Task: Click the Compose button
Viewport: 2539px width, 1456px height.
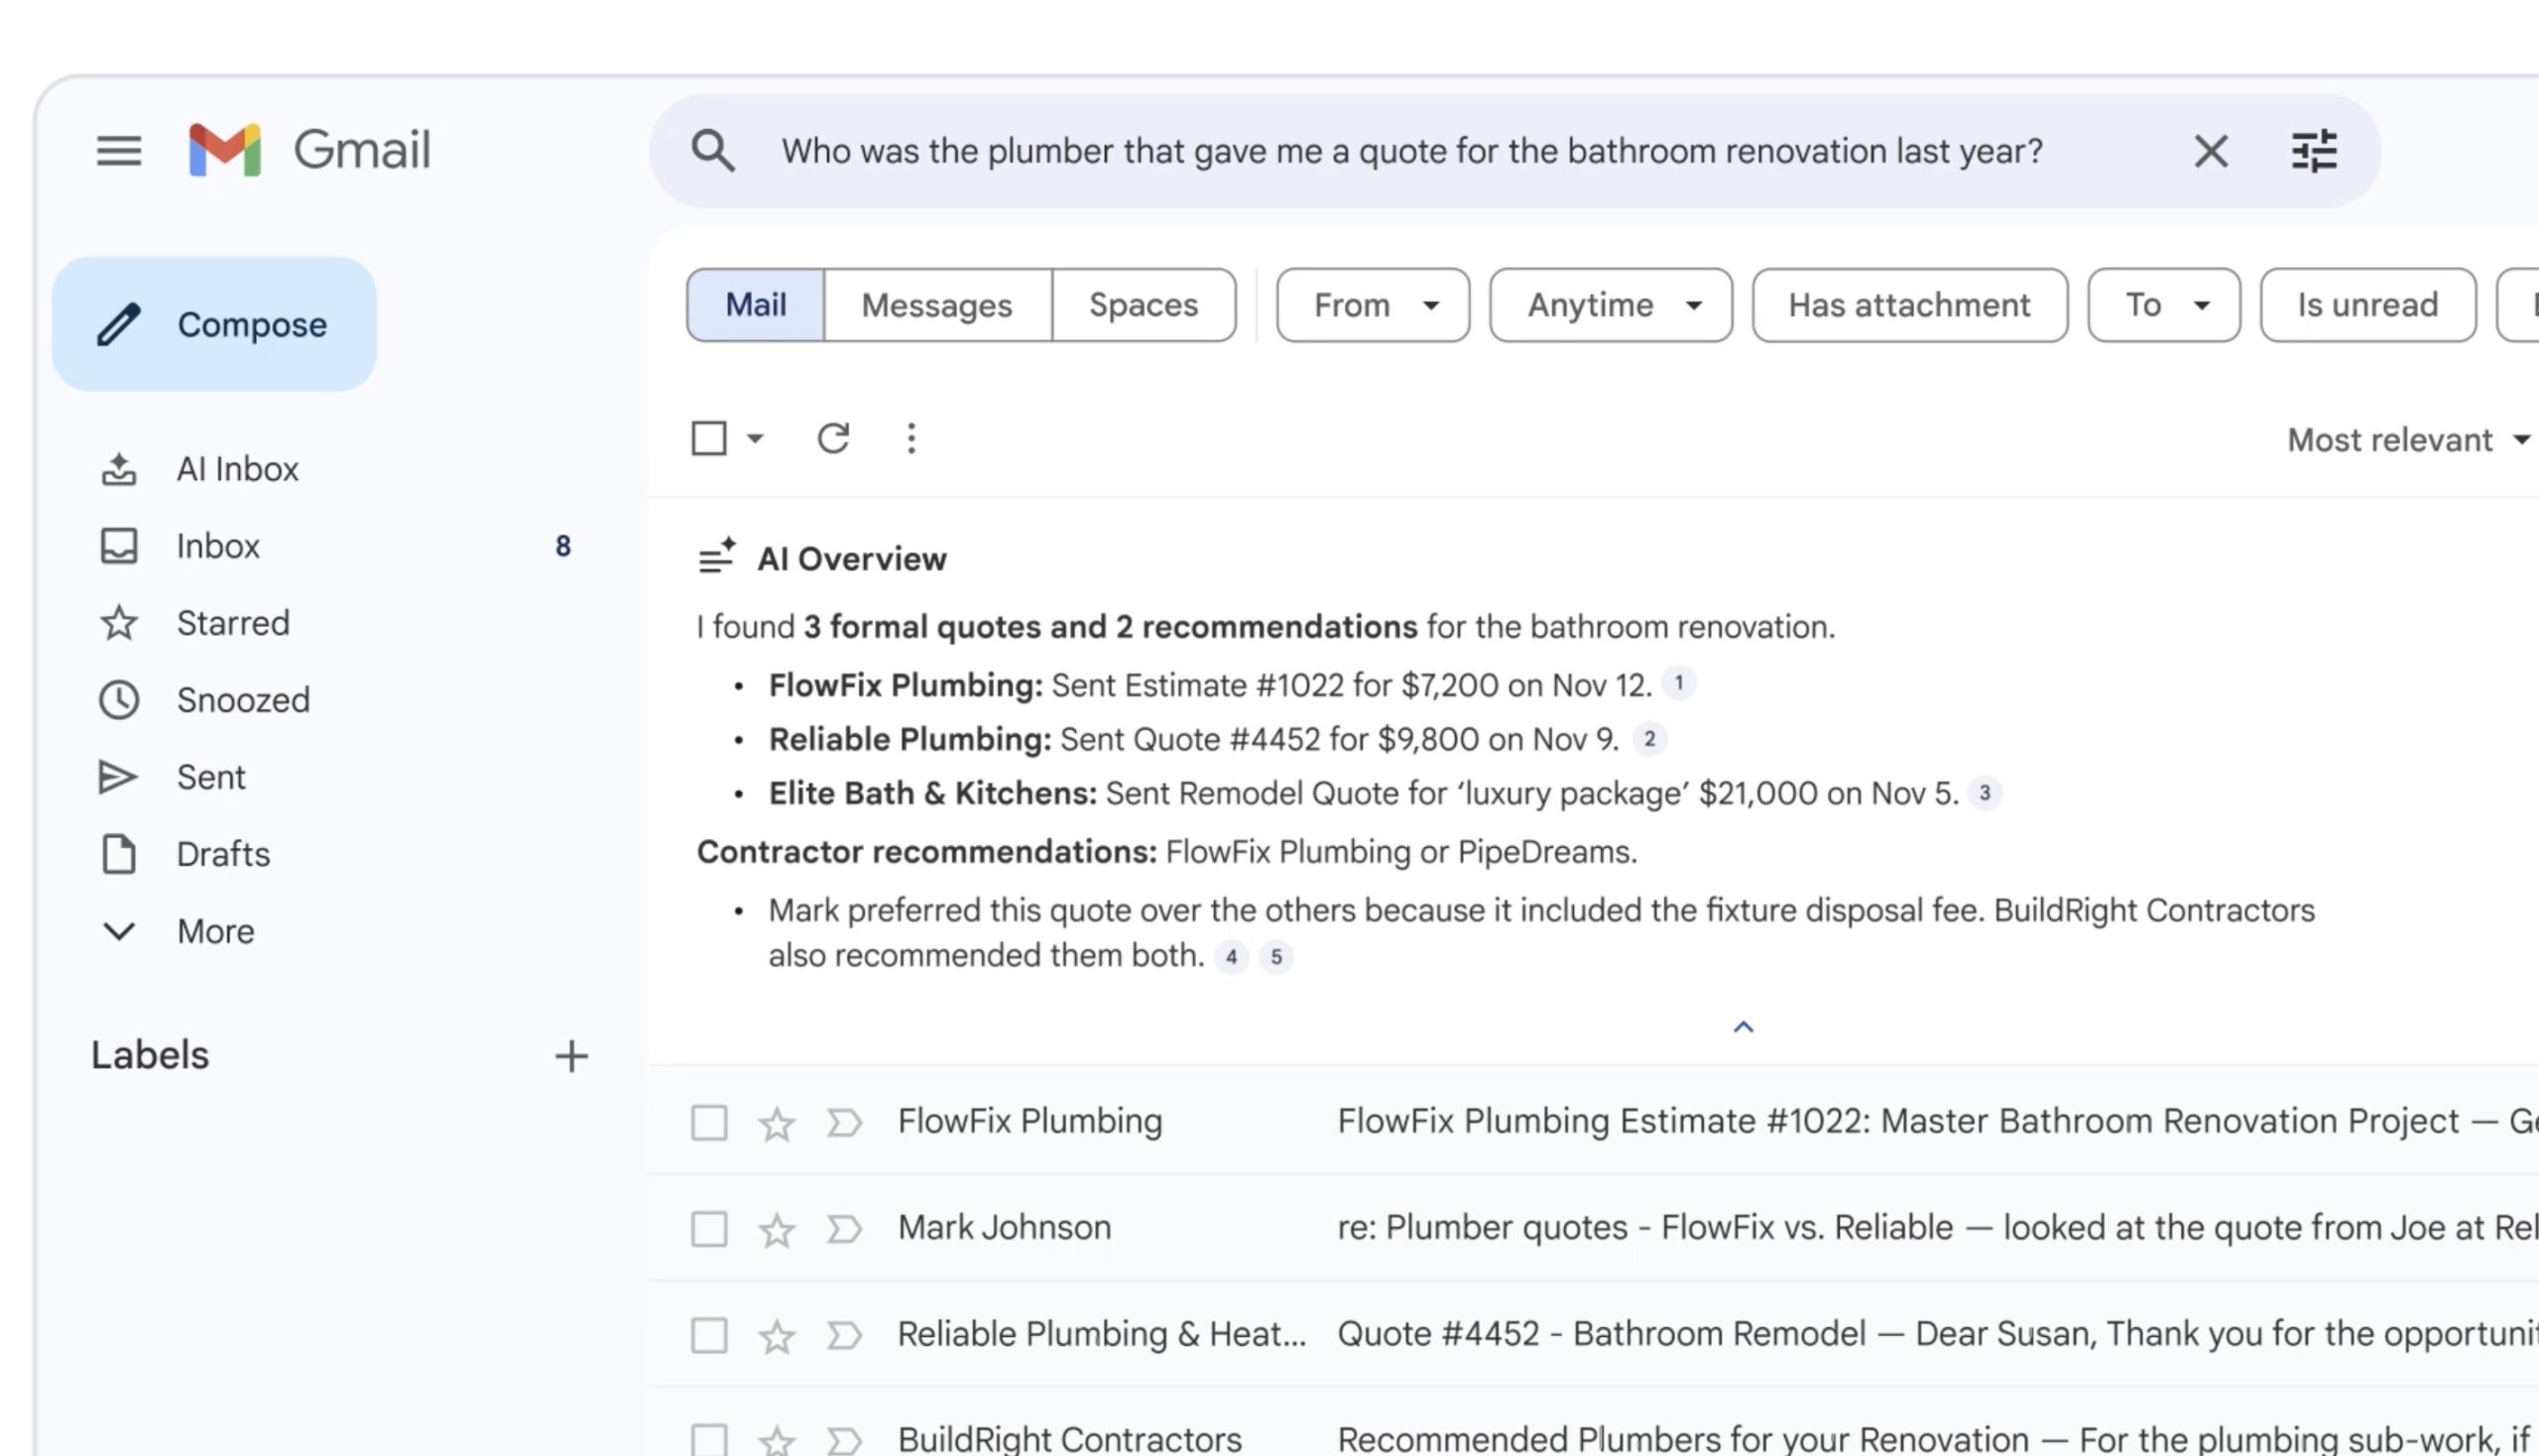Action: point(214,324)
